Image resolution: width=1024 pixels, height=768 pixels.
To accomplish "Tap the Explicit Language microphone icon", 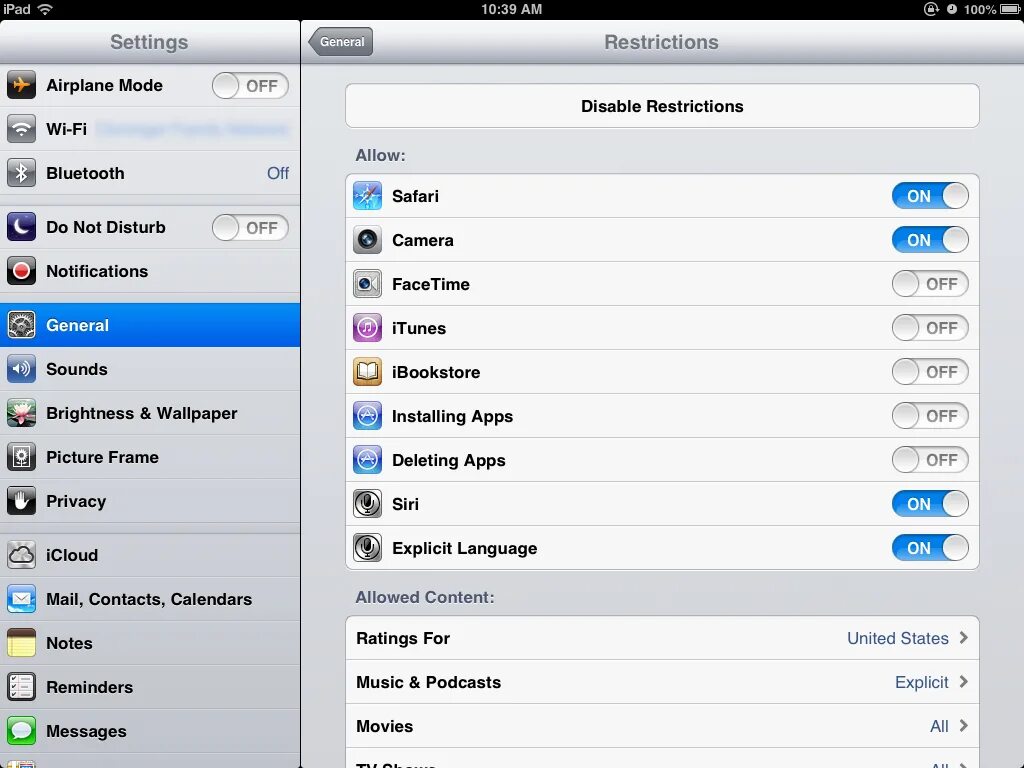I will coord(368,548).
